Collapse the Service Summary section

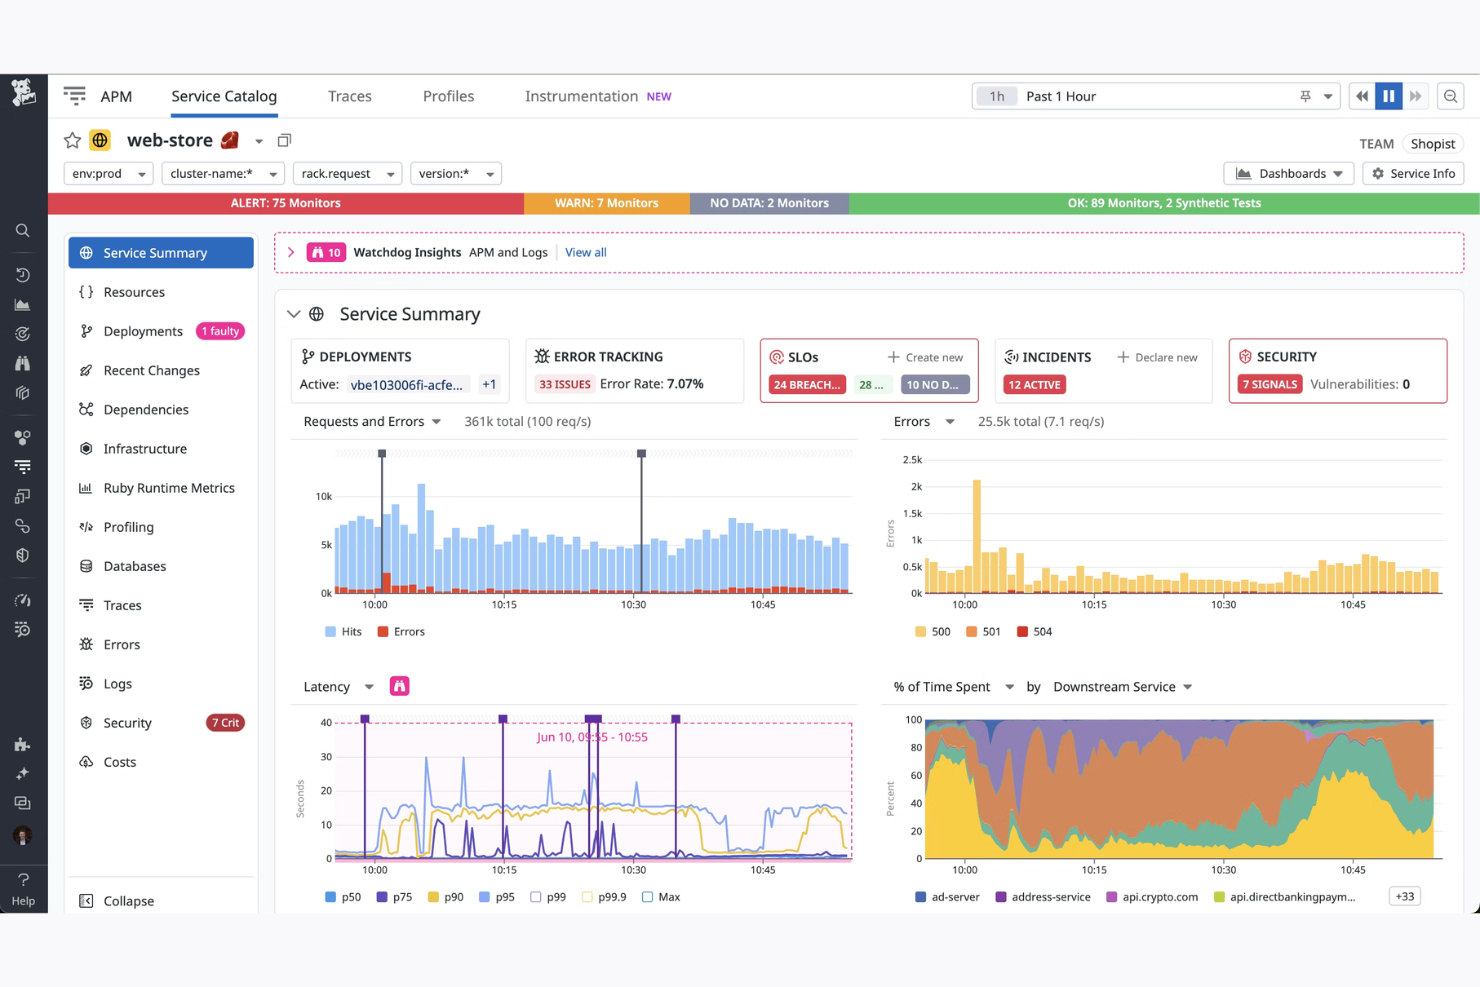tap(293, 313)
